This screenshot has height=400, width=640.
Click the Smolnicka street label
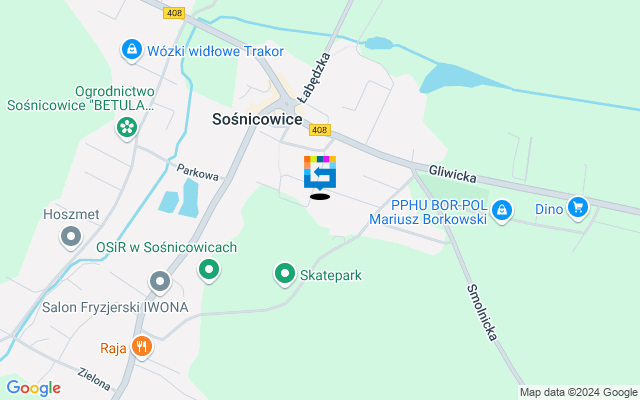click(482, 313)
